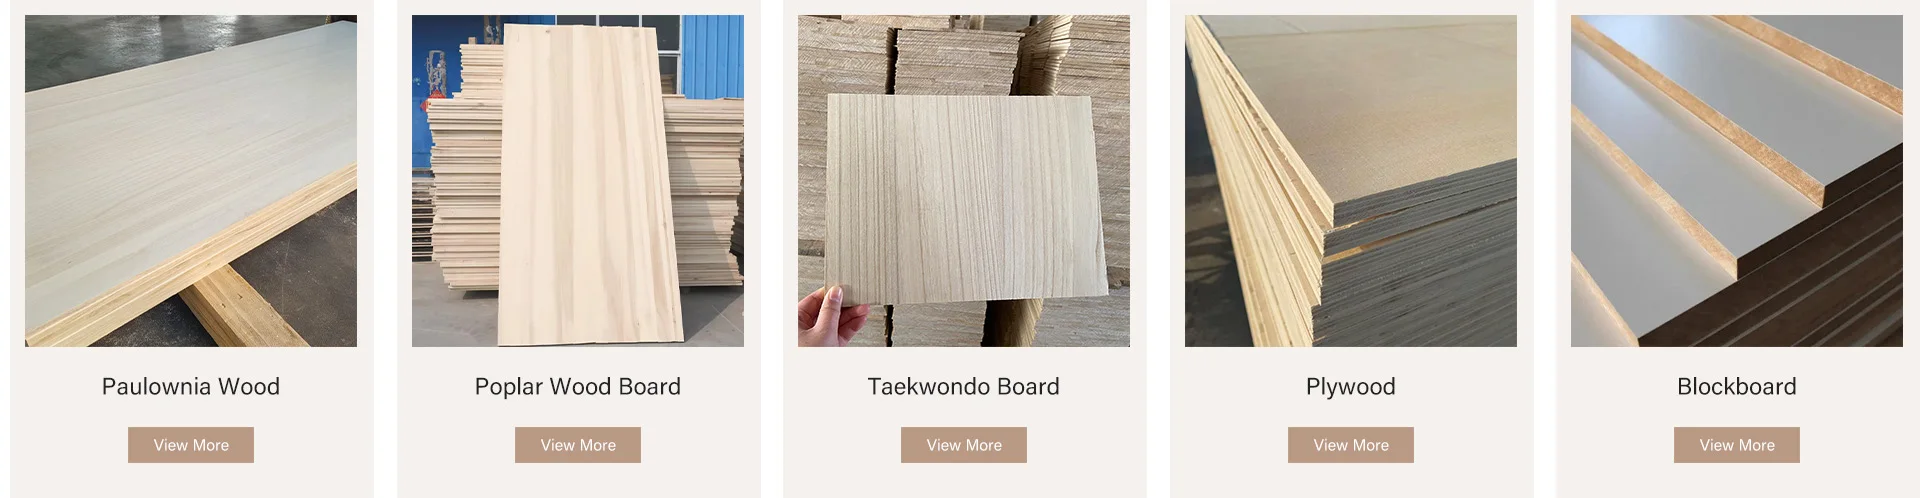This screenshot has height=498, width=1920.
Task: Open the Blockboard title link
Action: click(1737, 387)
